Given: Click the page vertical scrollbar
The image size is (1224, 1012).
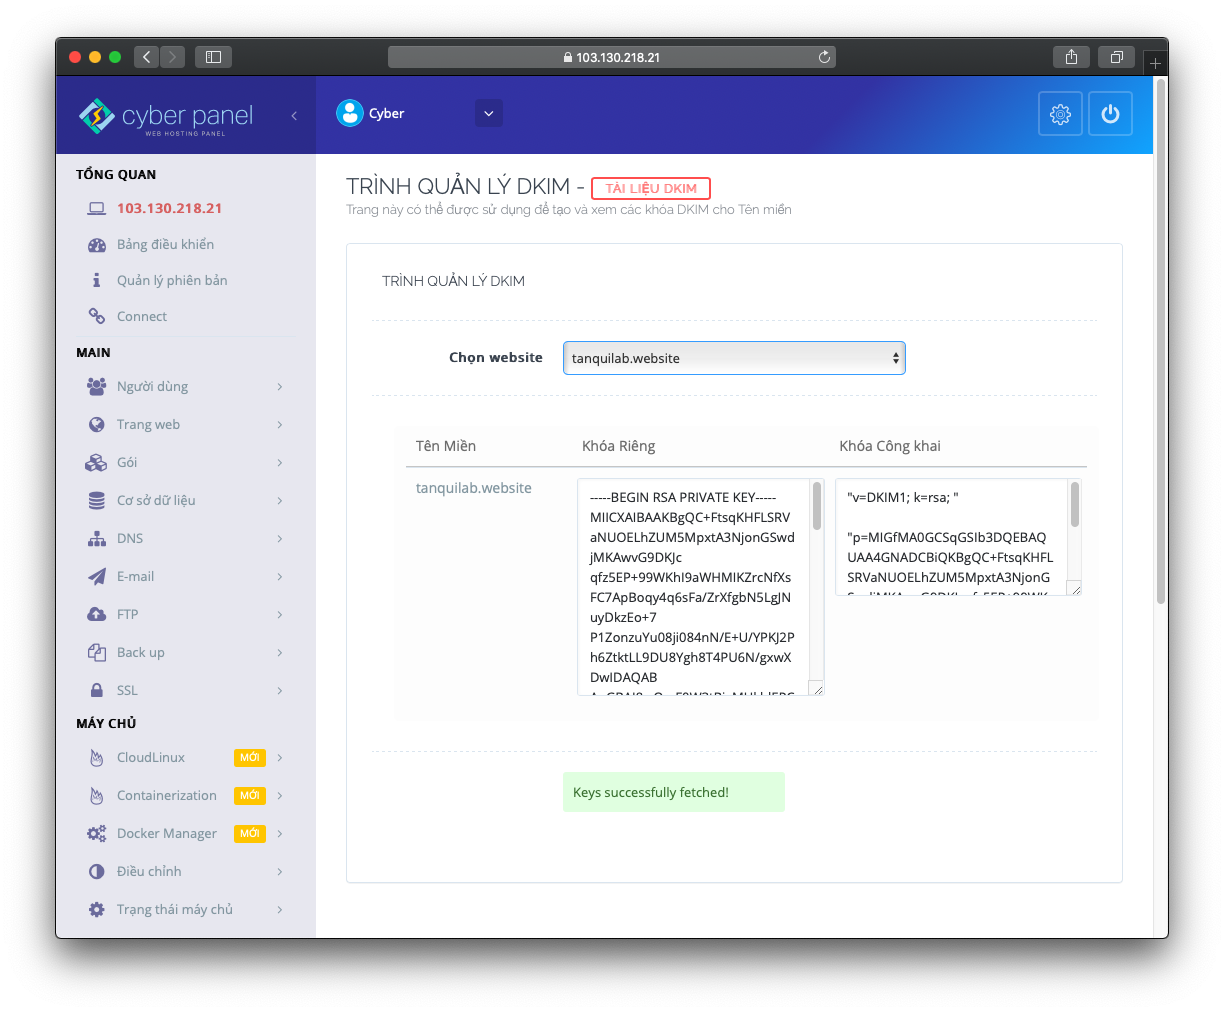Looking at the screenshot, I should (x=1161, y=340).
